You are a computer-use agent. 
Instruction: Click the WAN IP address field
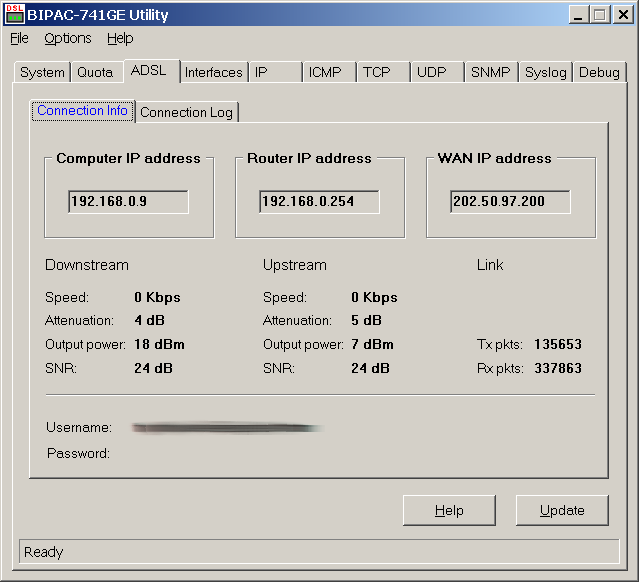pyautogui.click(x=510, y=201)
